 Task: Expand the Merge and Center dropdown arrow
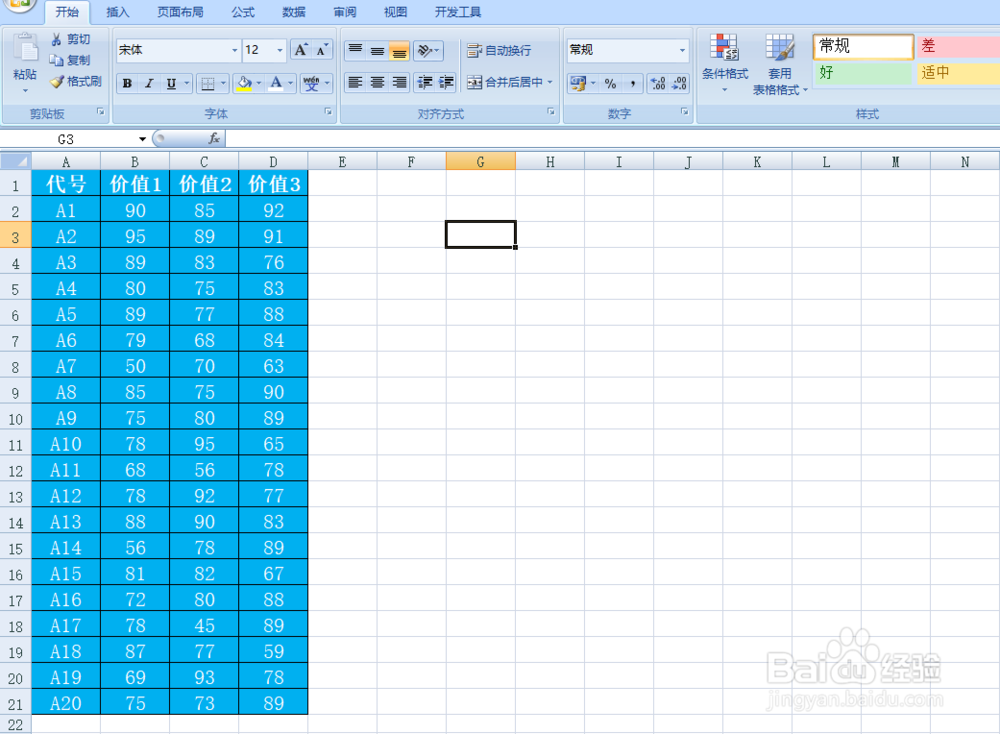tap(550, 82)
